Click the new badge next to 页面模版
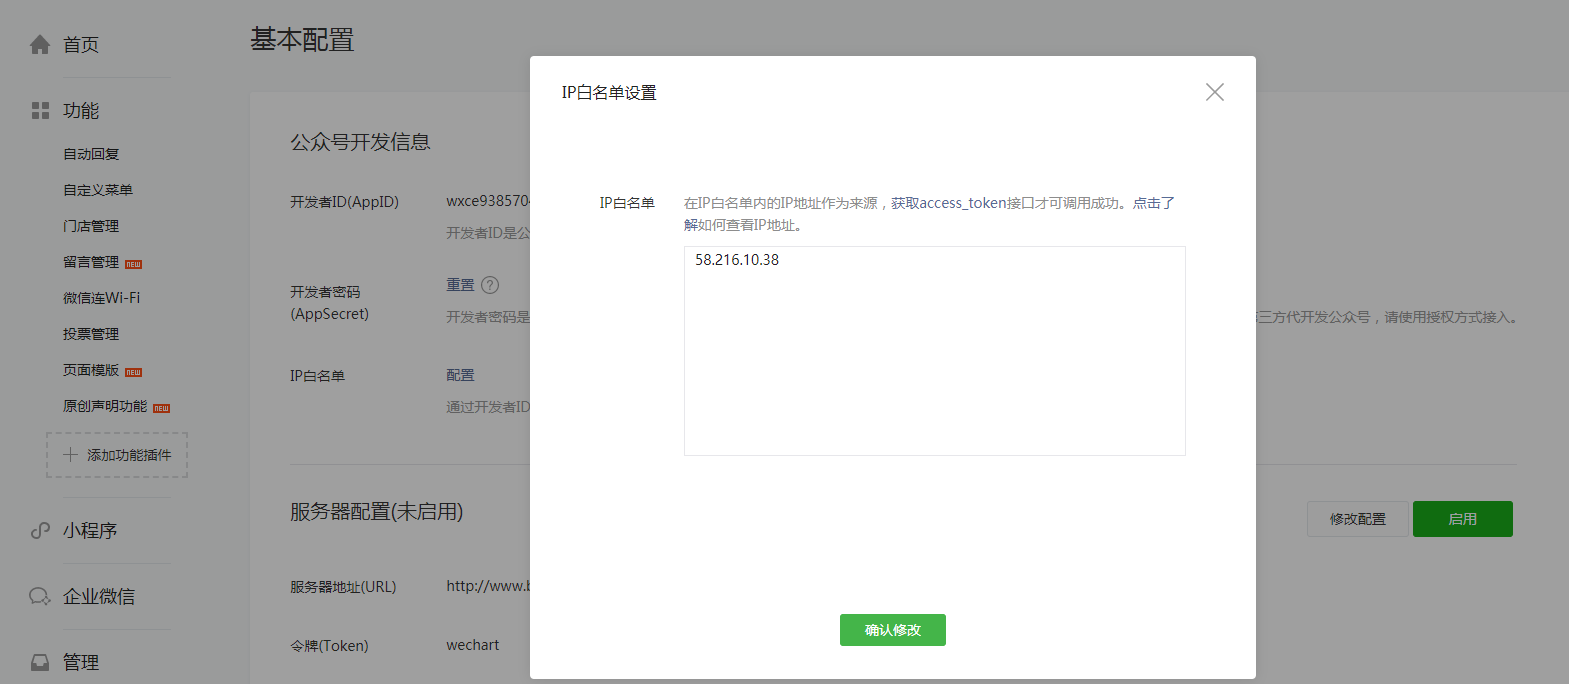The height and width of the screenshot is (684, 1569). pos(133,372)
